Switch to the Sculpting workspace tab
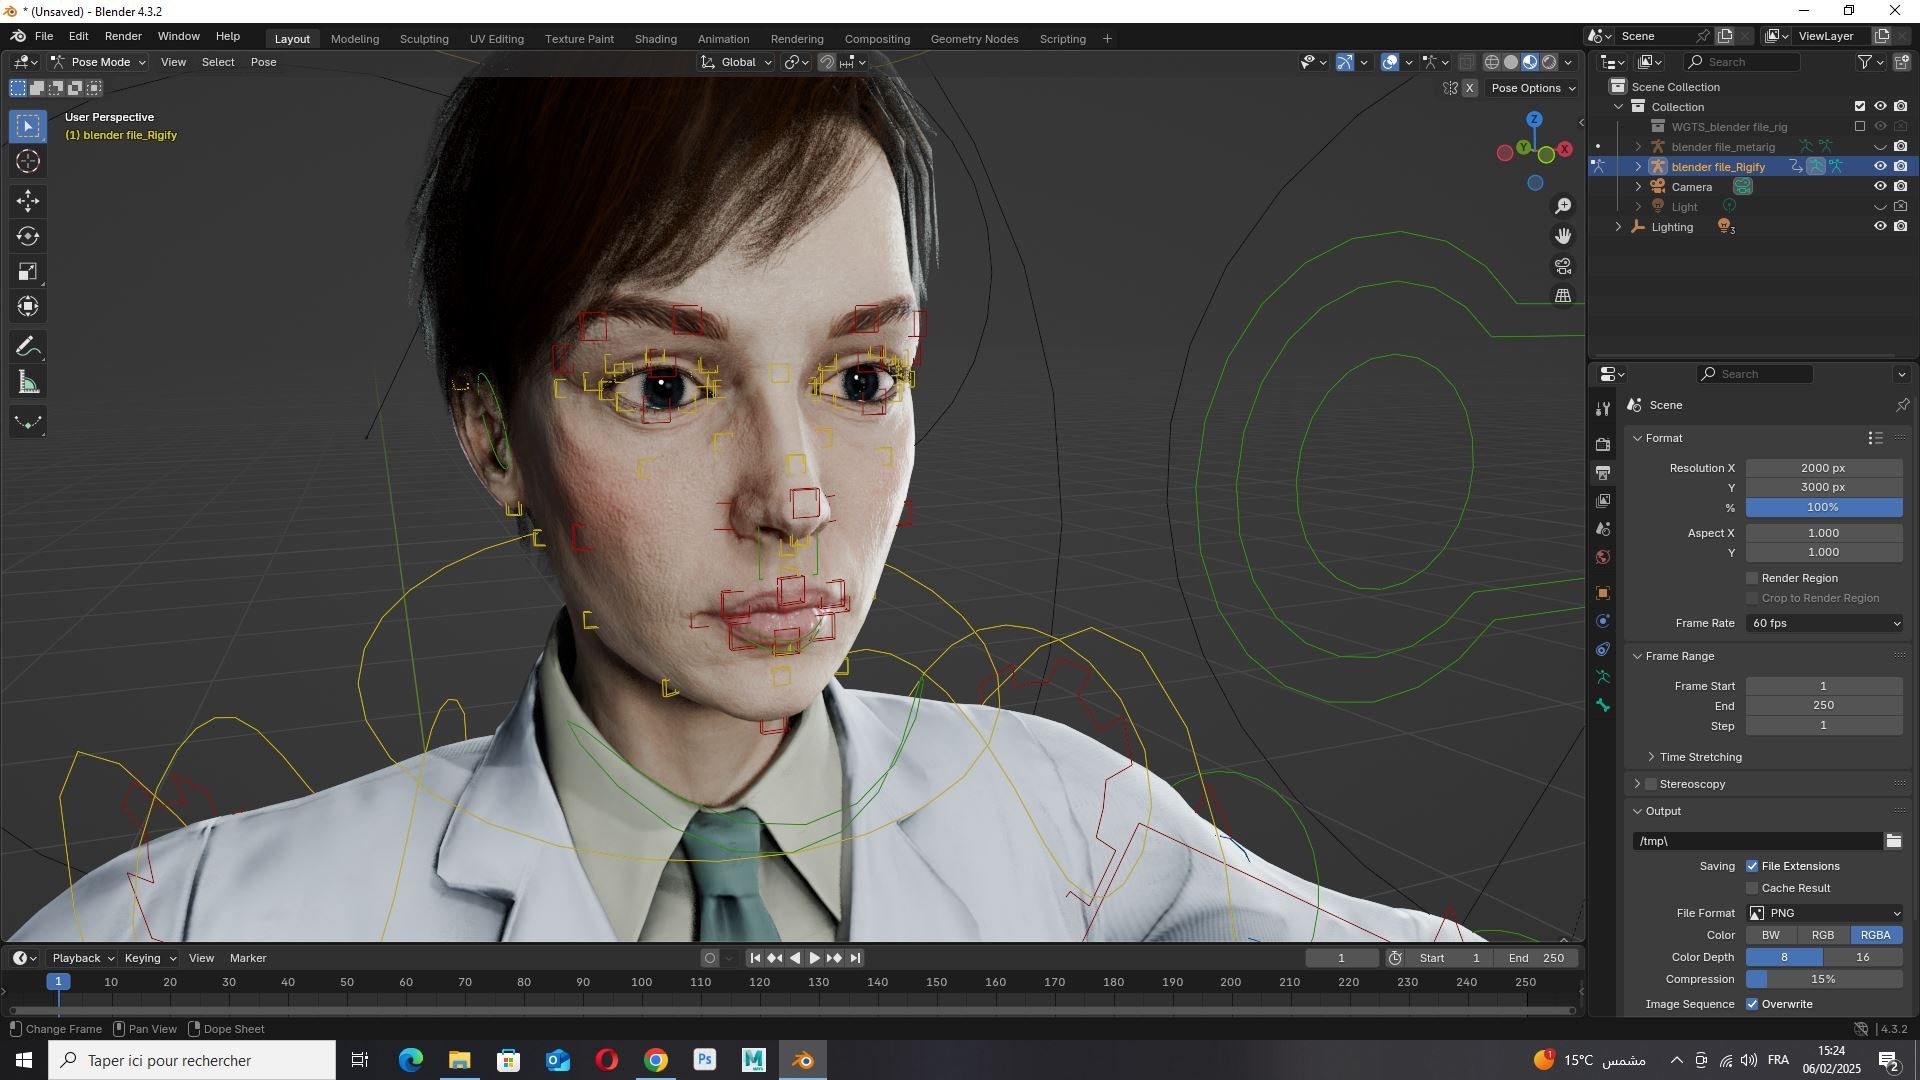The image size is (1920, 1080). [423, 39]
